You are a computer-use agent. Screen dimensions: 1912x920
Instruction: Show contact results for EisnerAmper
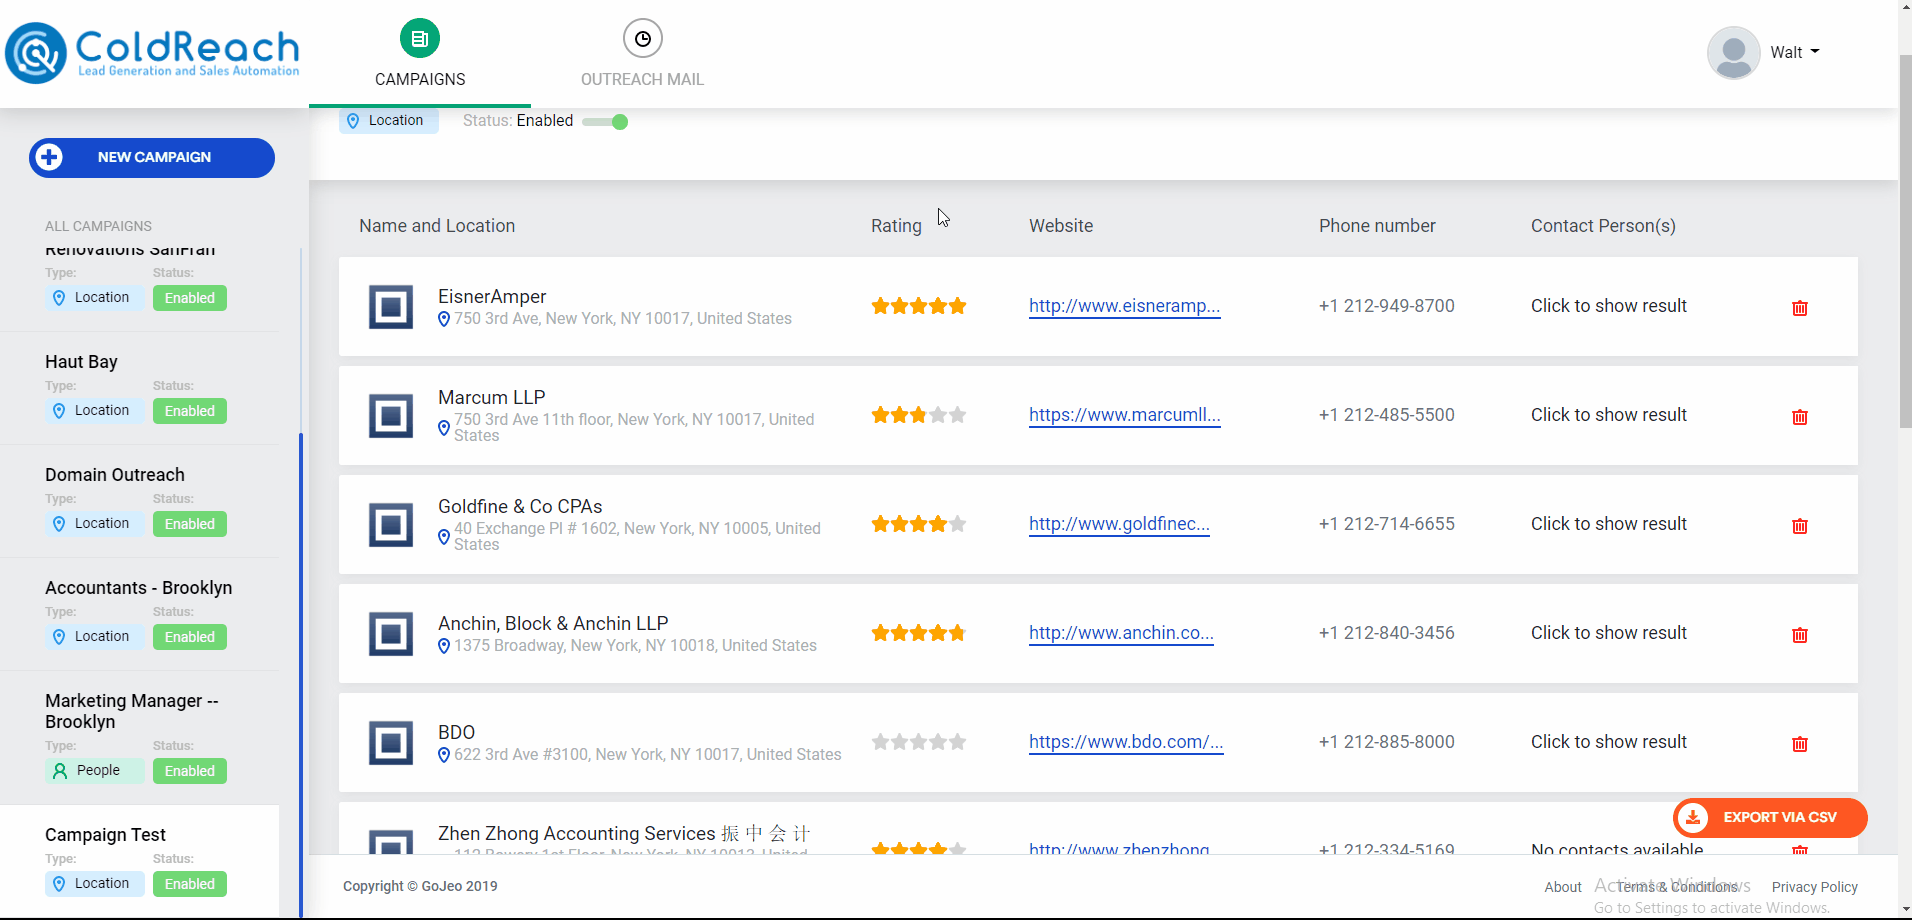[x=1608, y=306]
